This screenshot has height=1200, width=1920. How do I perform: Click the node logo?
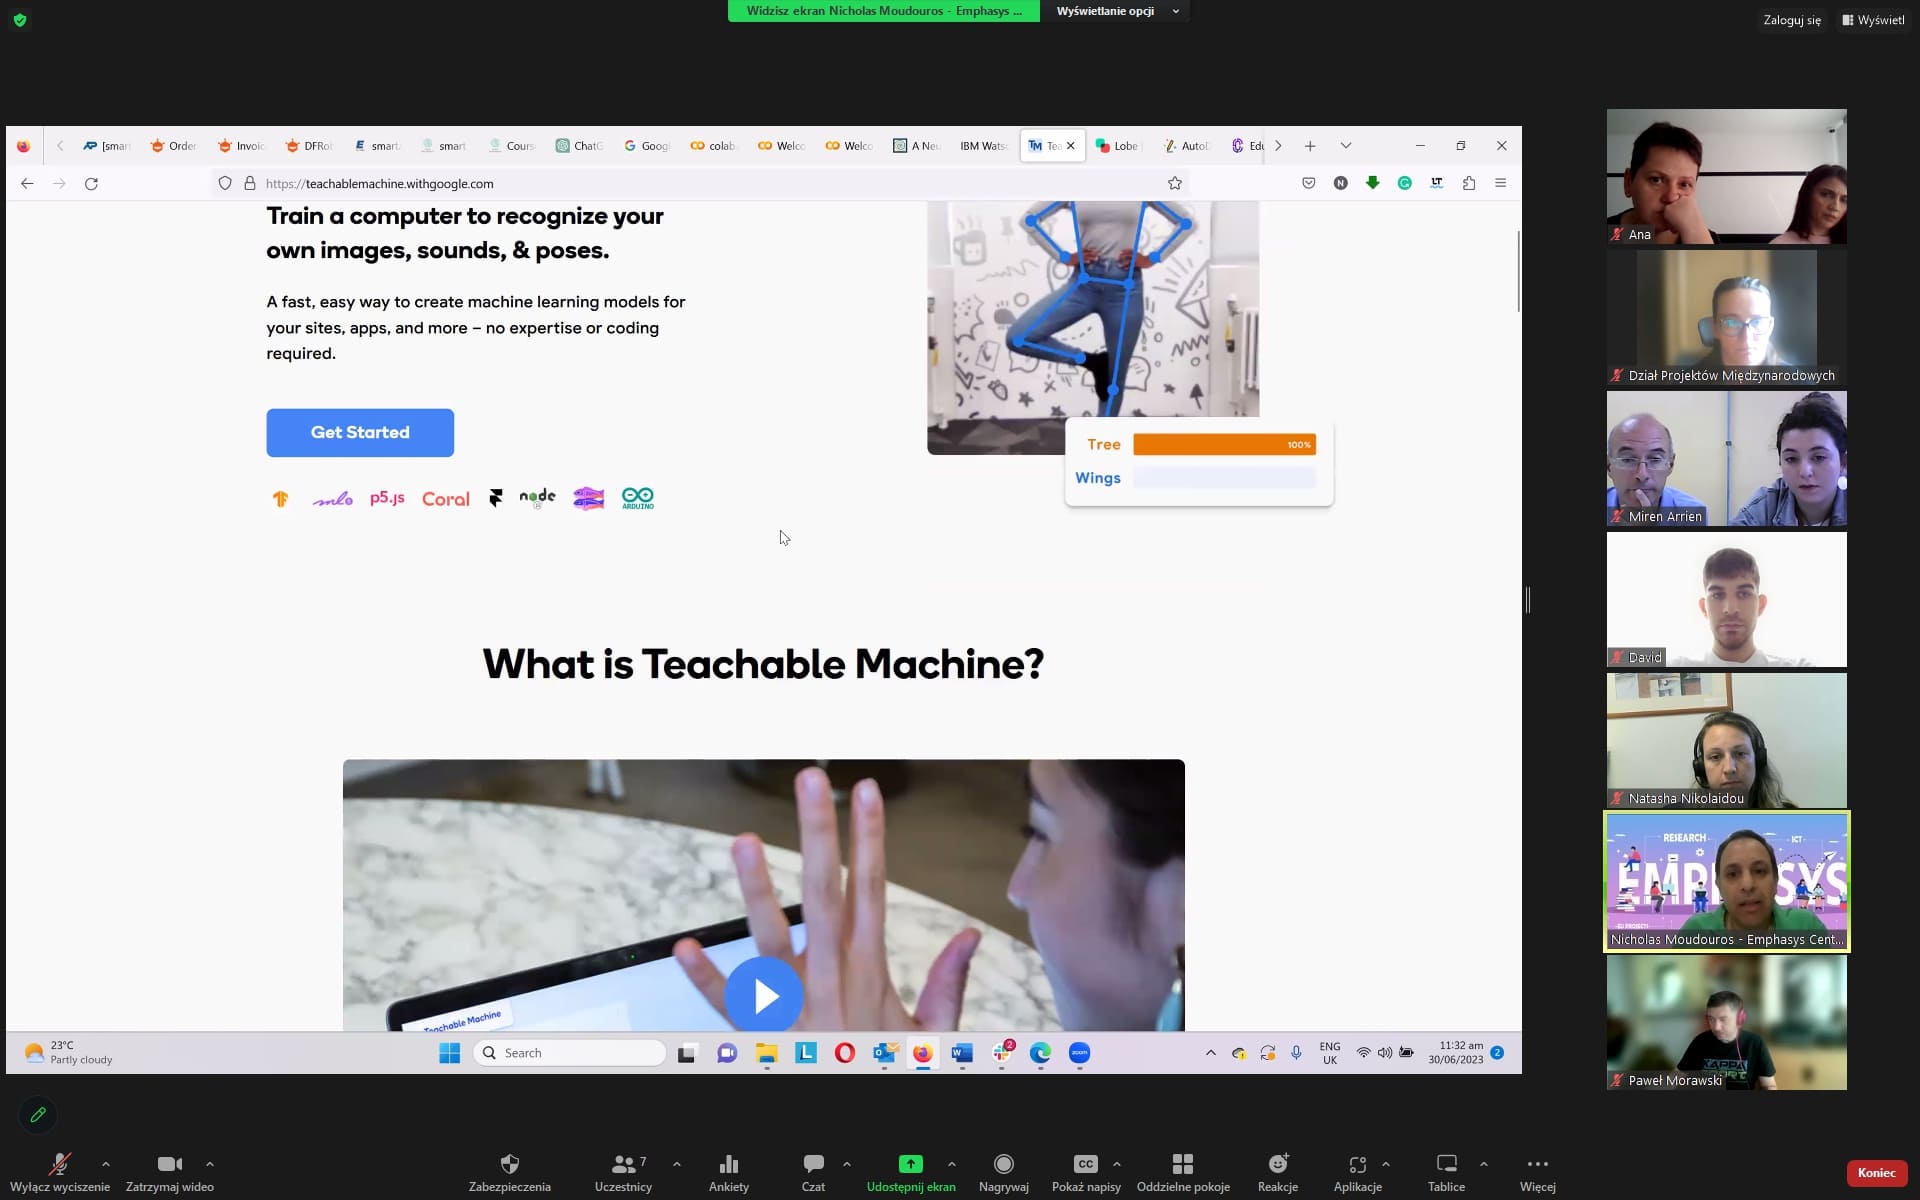(538, 498)
